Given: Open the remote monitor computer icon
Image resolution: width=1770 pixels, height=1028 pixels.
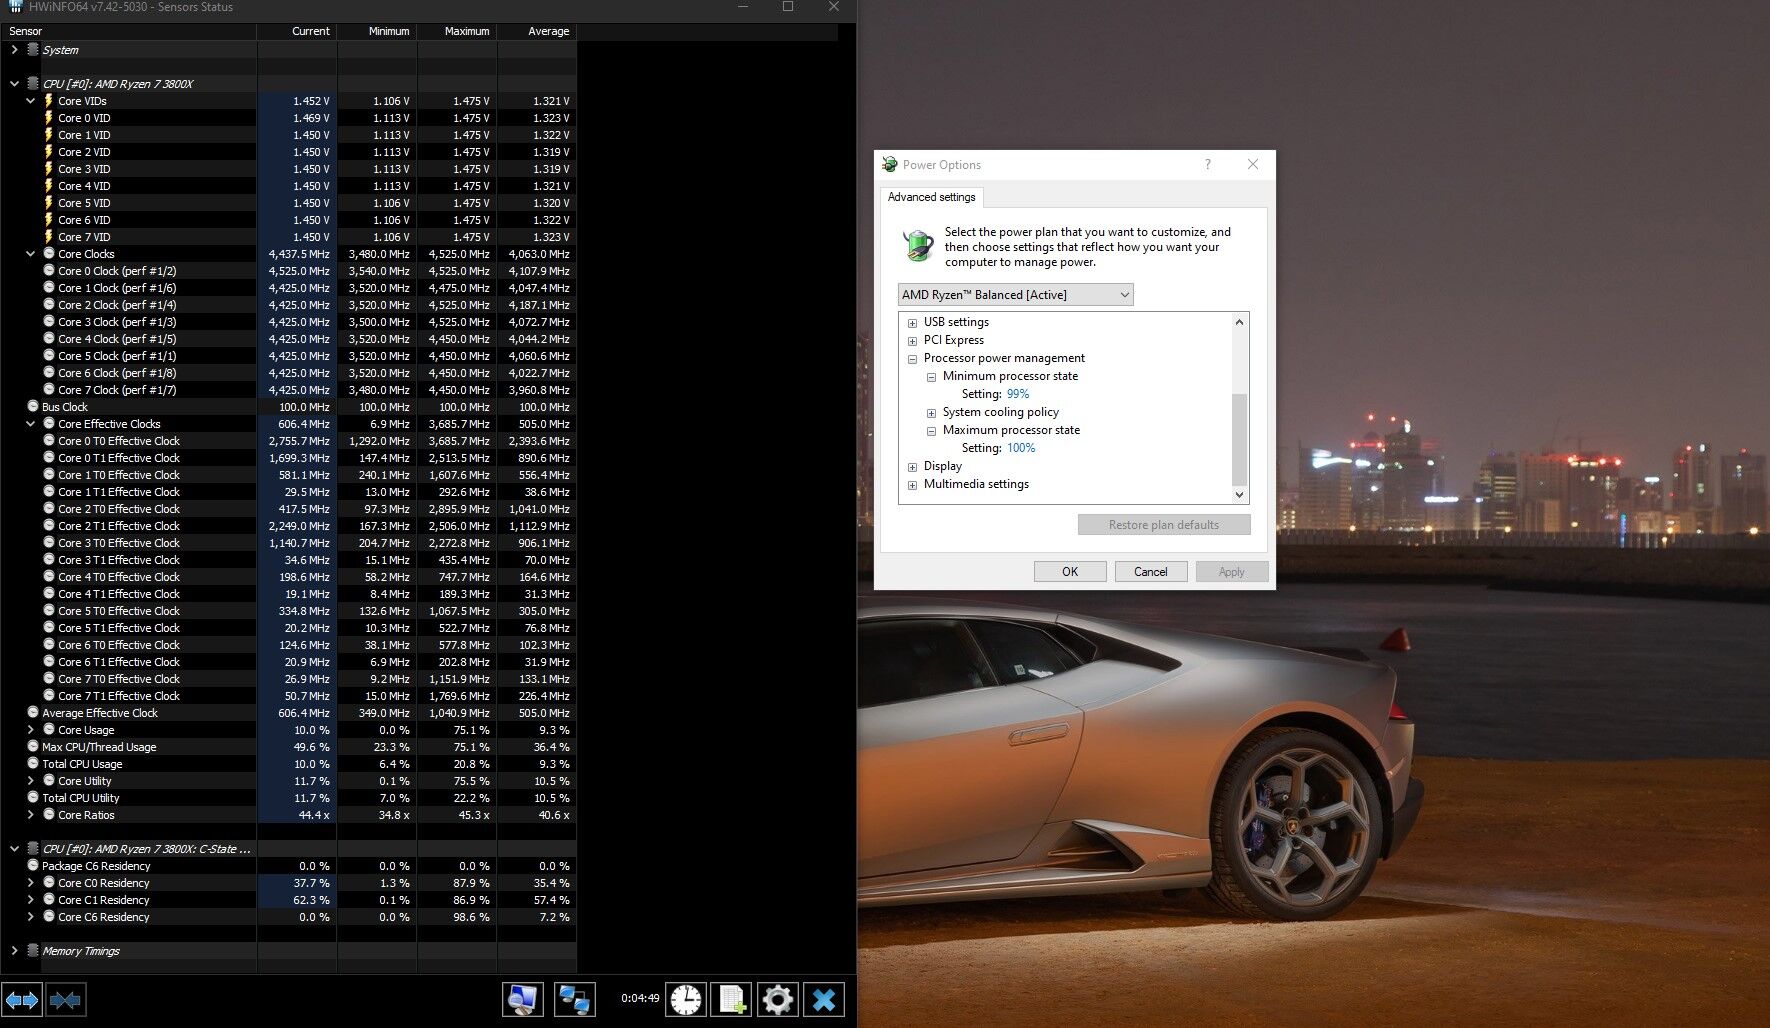Looking at the screenshot, I should (x=523, y=999).
